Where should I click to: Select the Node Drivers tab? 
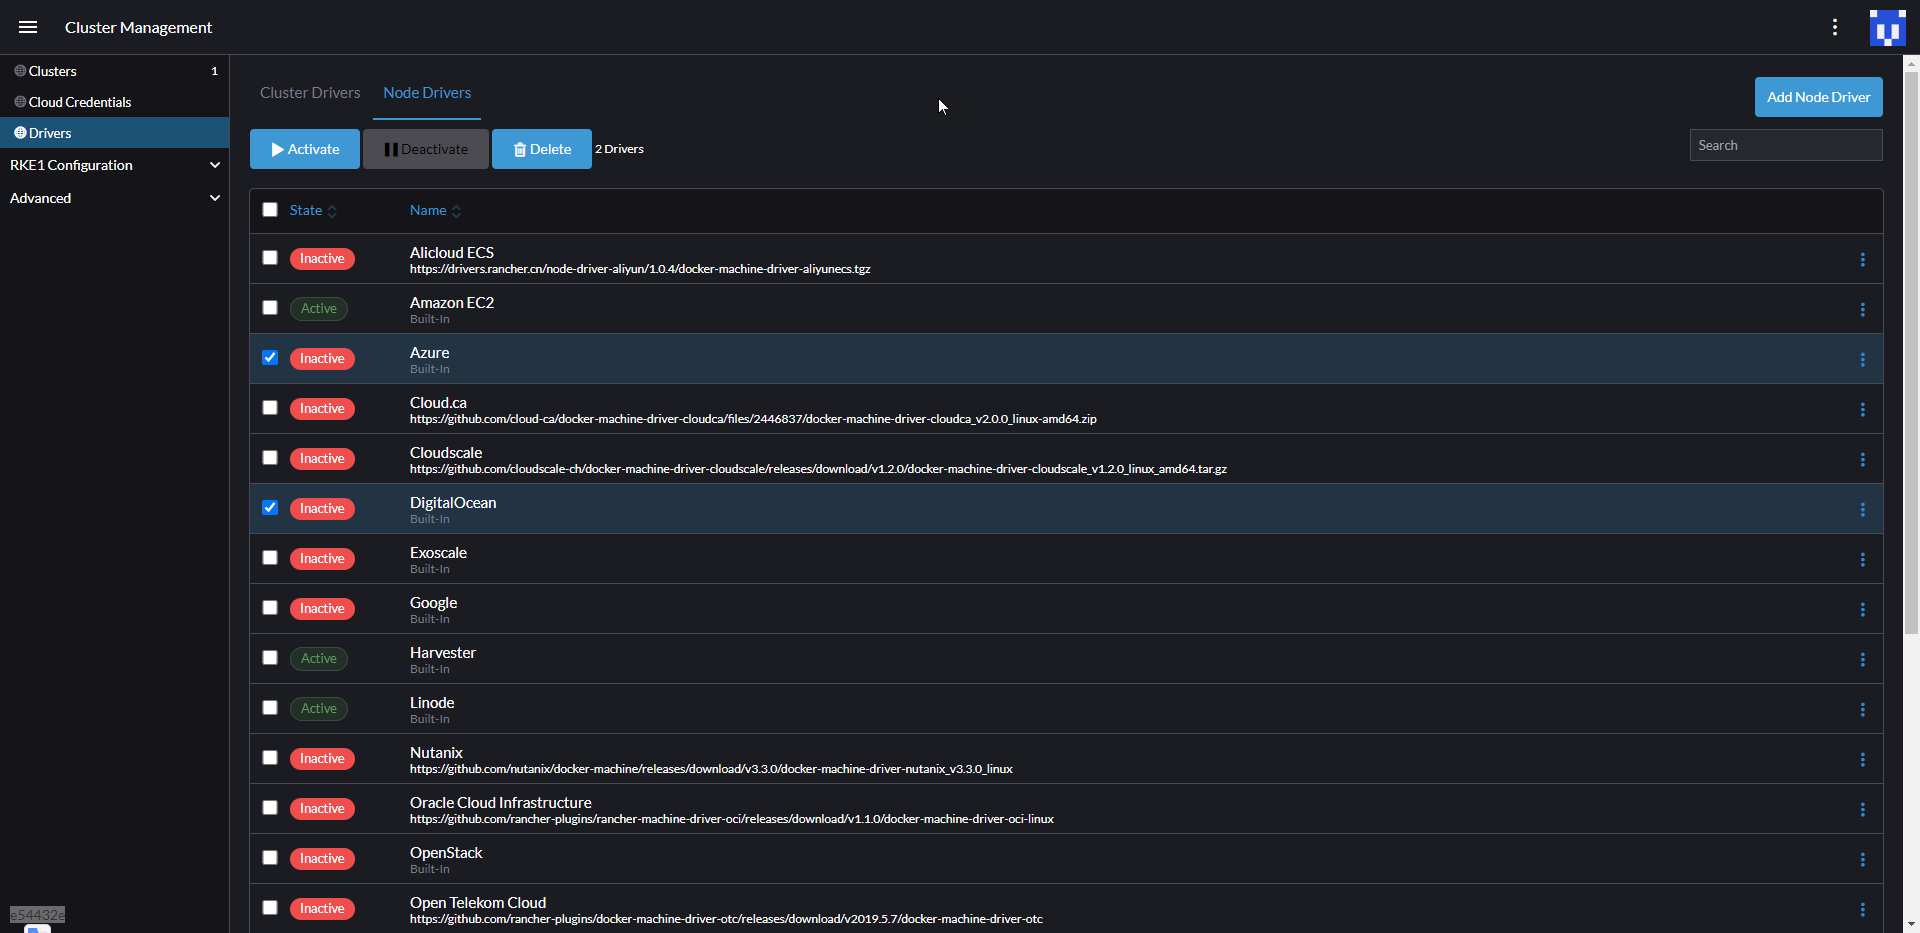[x=427, y=92]
